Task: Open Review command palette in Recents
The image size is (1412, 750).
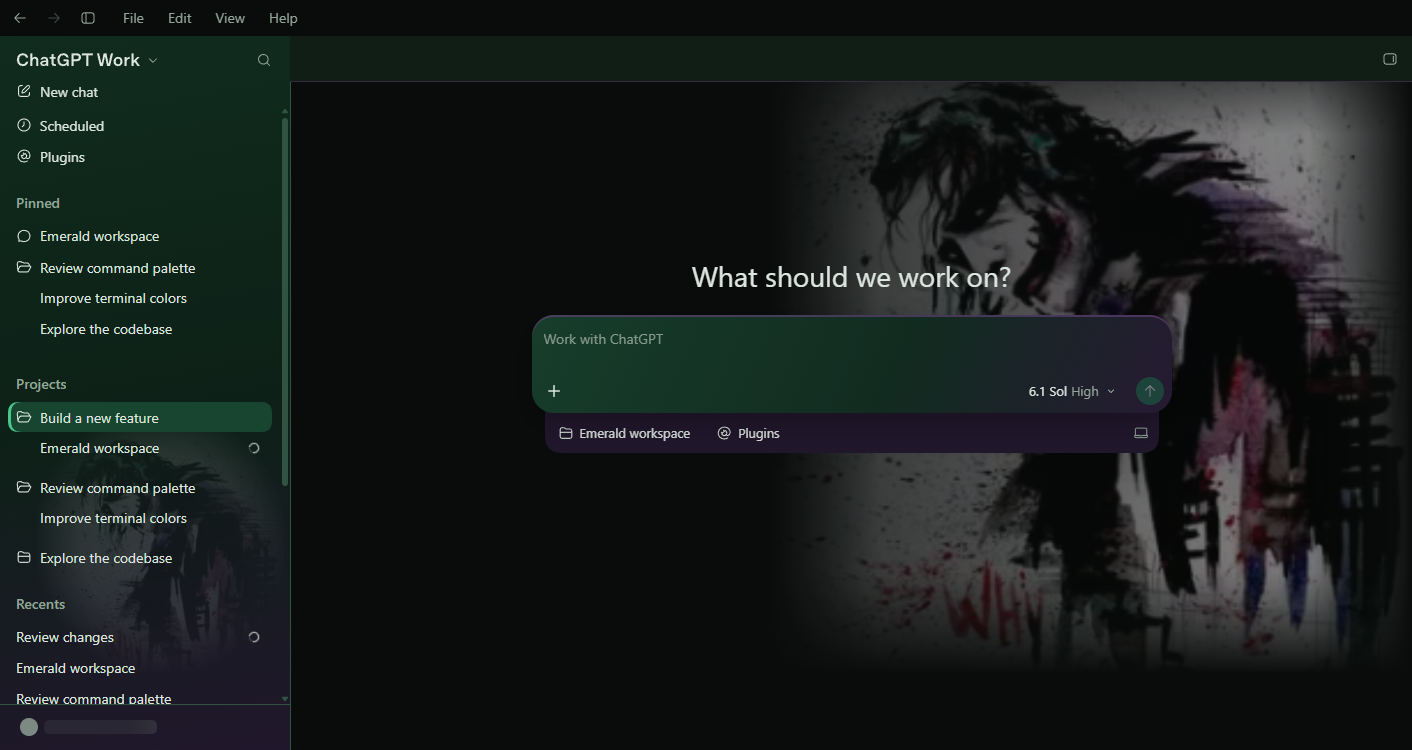Action: coord(94,699)
